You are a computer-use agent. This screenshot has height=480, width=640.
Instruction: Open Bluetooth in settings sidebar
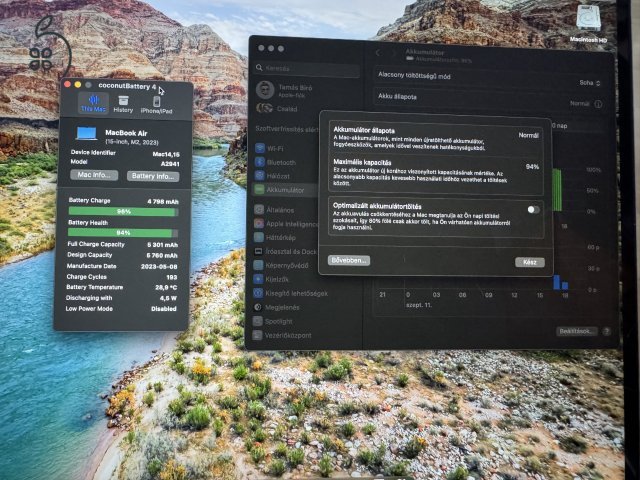coord(275,162)
